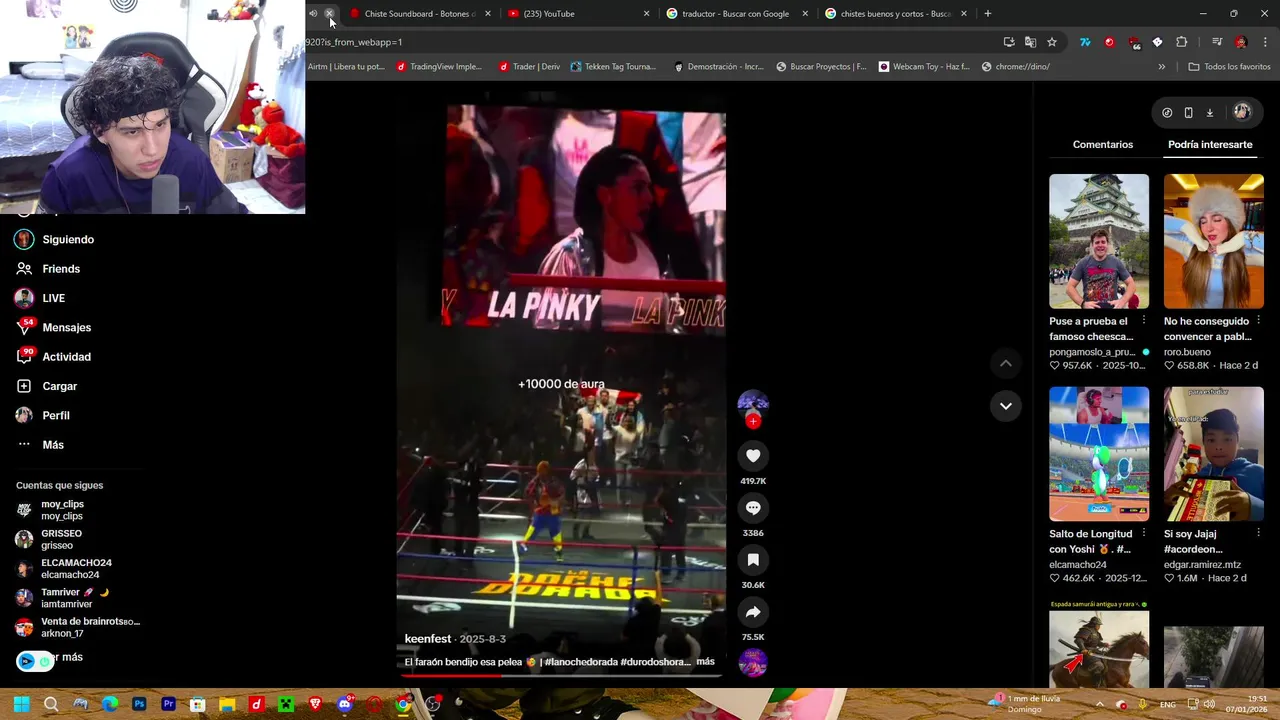Screen dimensions: 1280x720
Task: Go to previous video with up chevron
Action: (1006, 364)
